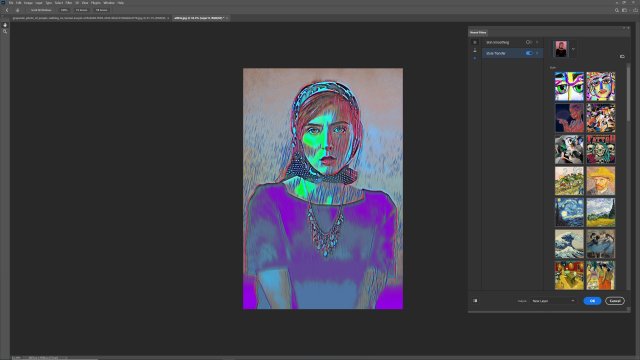Screen dimensions: 640x360
Task: Click the back arrow in options bar
Action: click(7, 10)
